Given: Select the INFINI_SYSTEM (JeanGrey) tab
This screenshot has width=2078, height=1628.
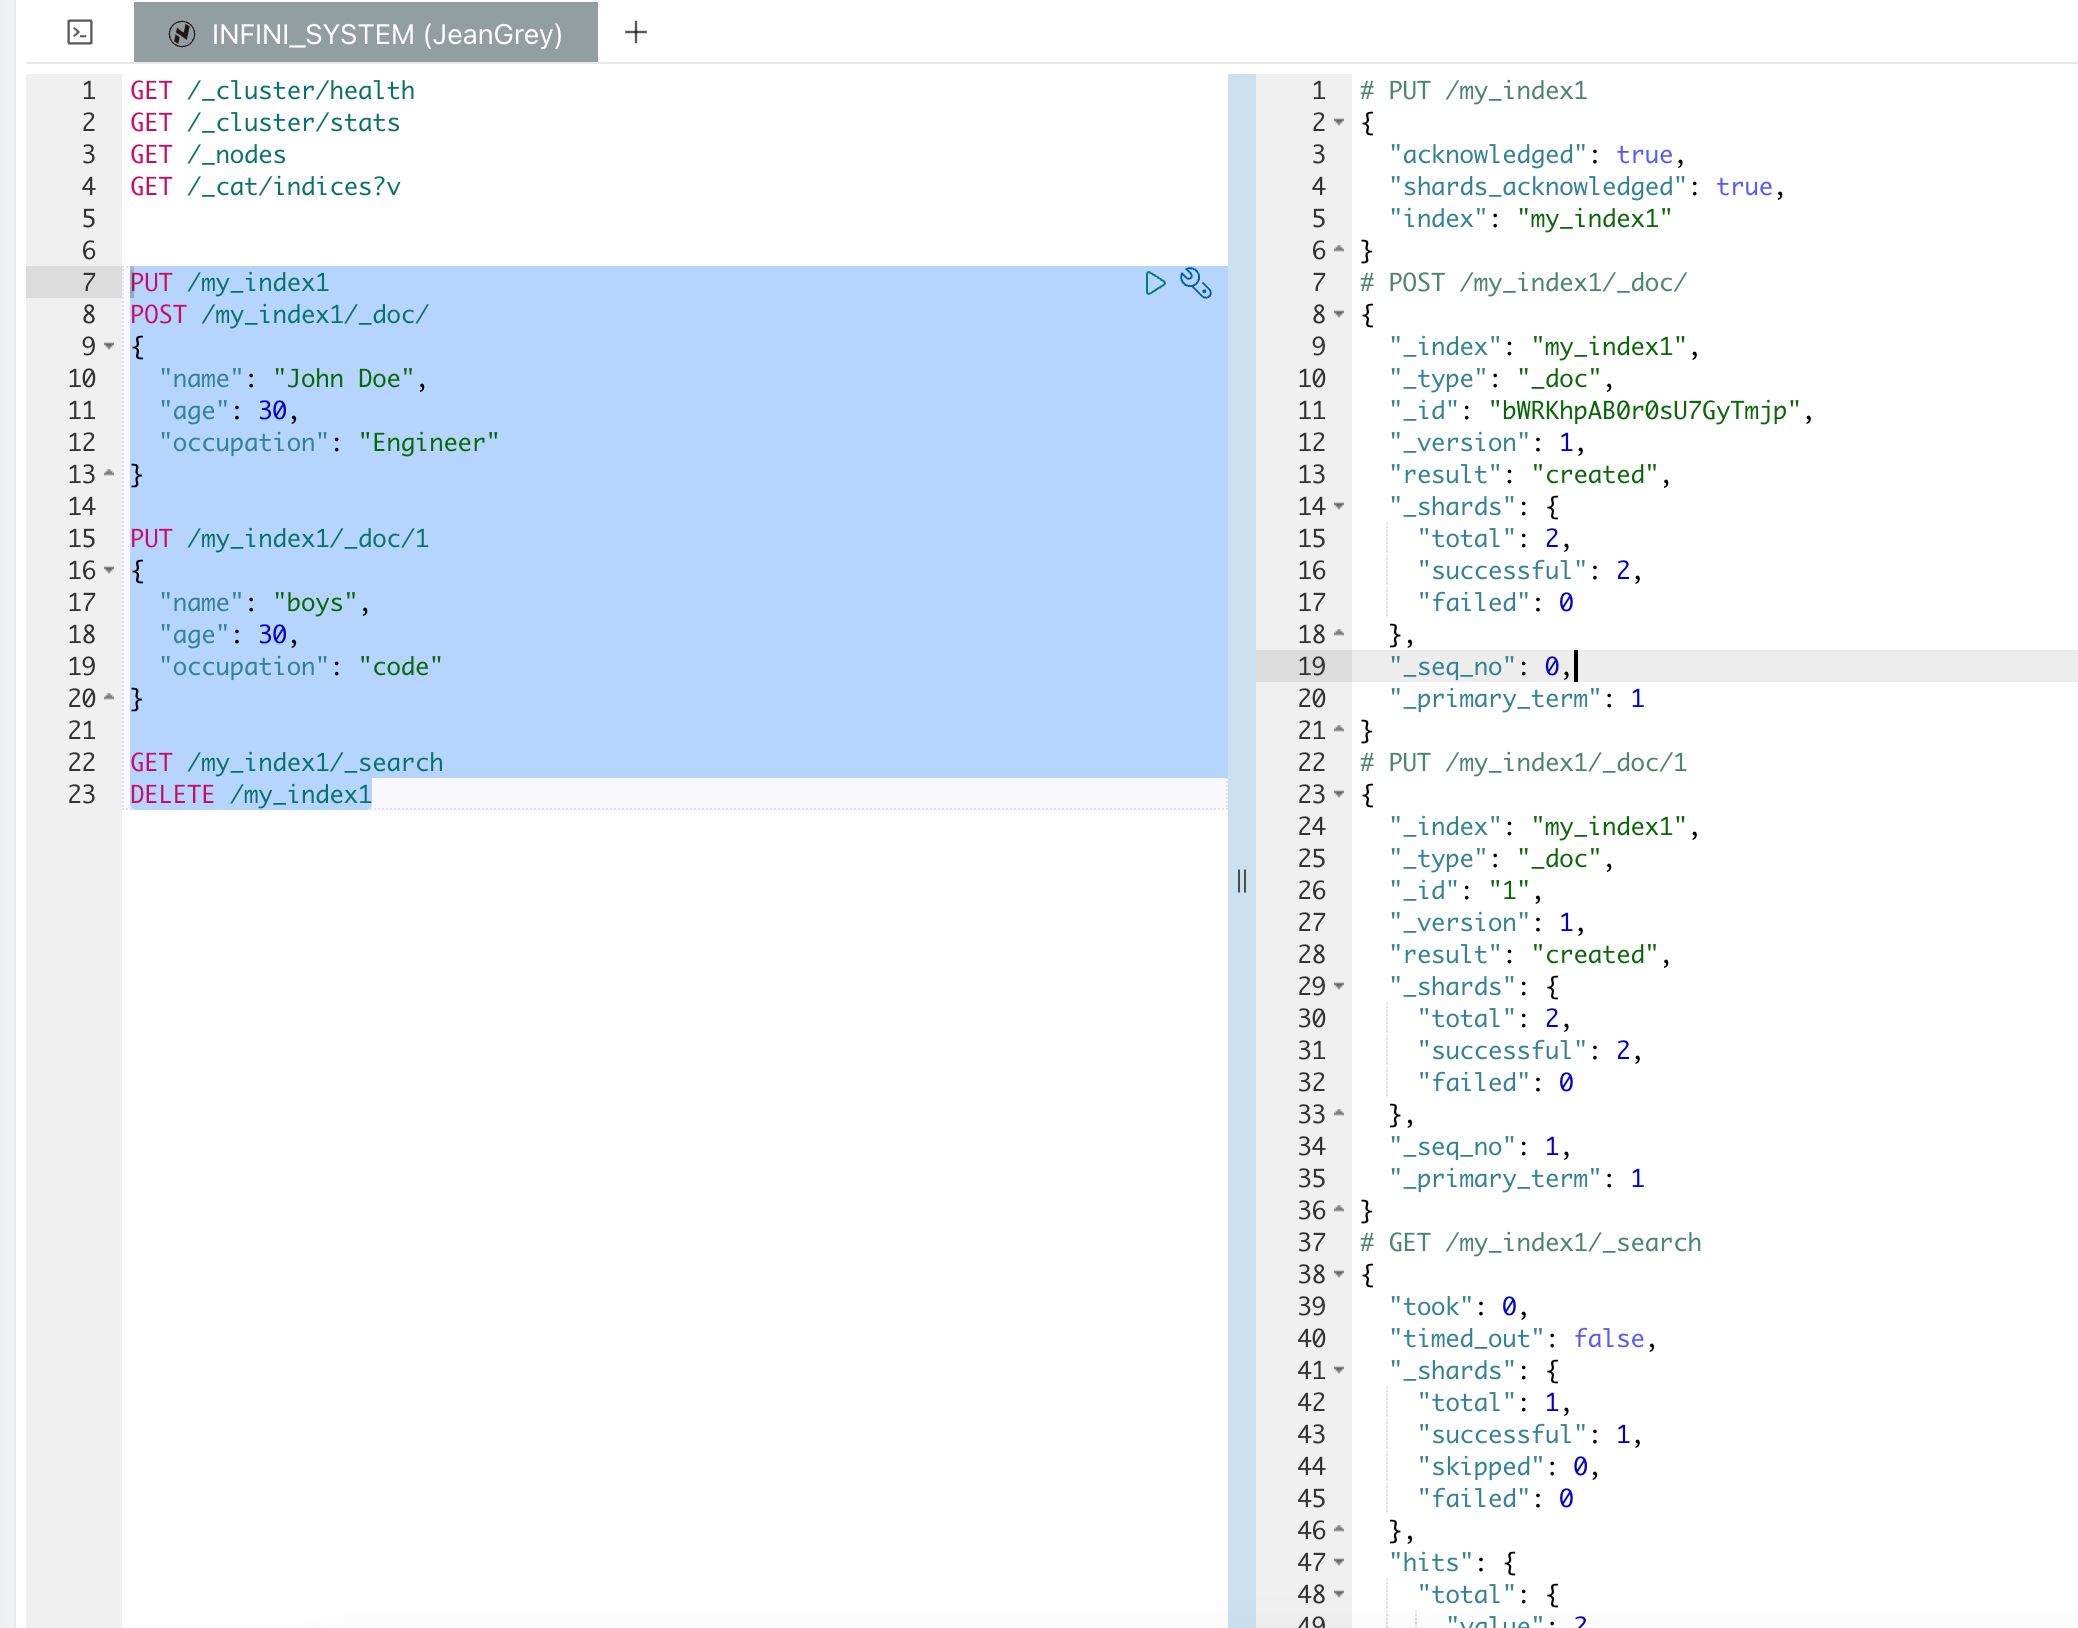Looking at the screenshot, I should [x=386, y=34].
